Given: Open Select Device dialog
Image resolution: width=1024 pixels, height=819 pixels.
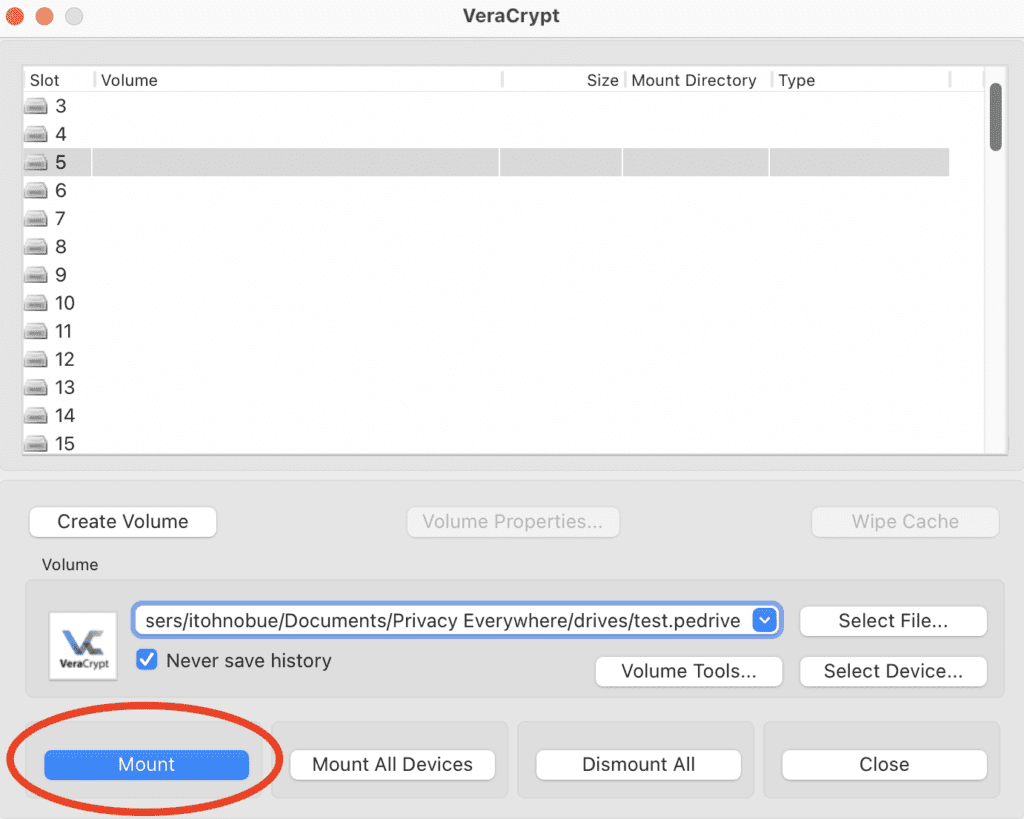Looking at the screenshot, I should click(893, 671).
